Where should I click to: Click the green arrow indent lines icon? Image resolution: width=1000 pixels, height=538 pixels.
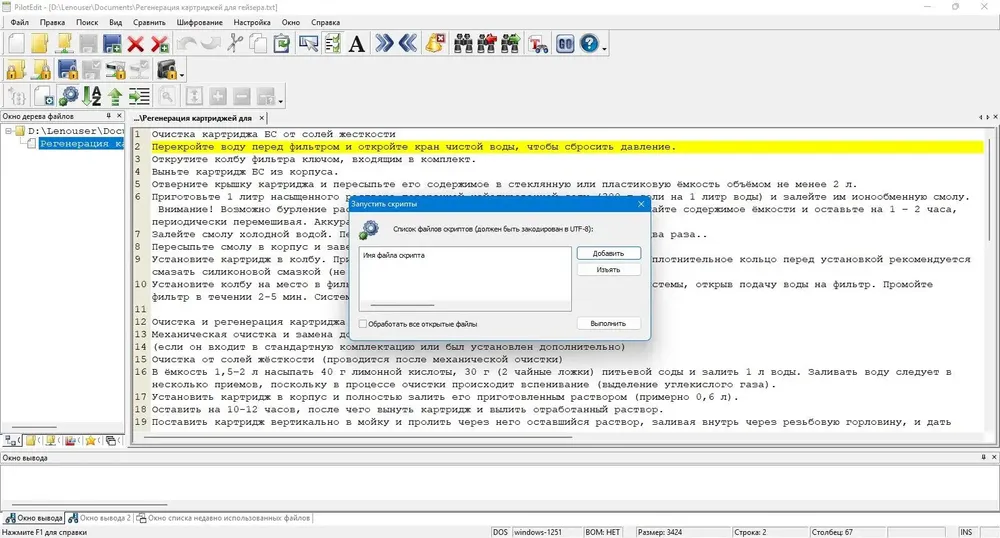click(x=139, y=96)
